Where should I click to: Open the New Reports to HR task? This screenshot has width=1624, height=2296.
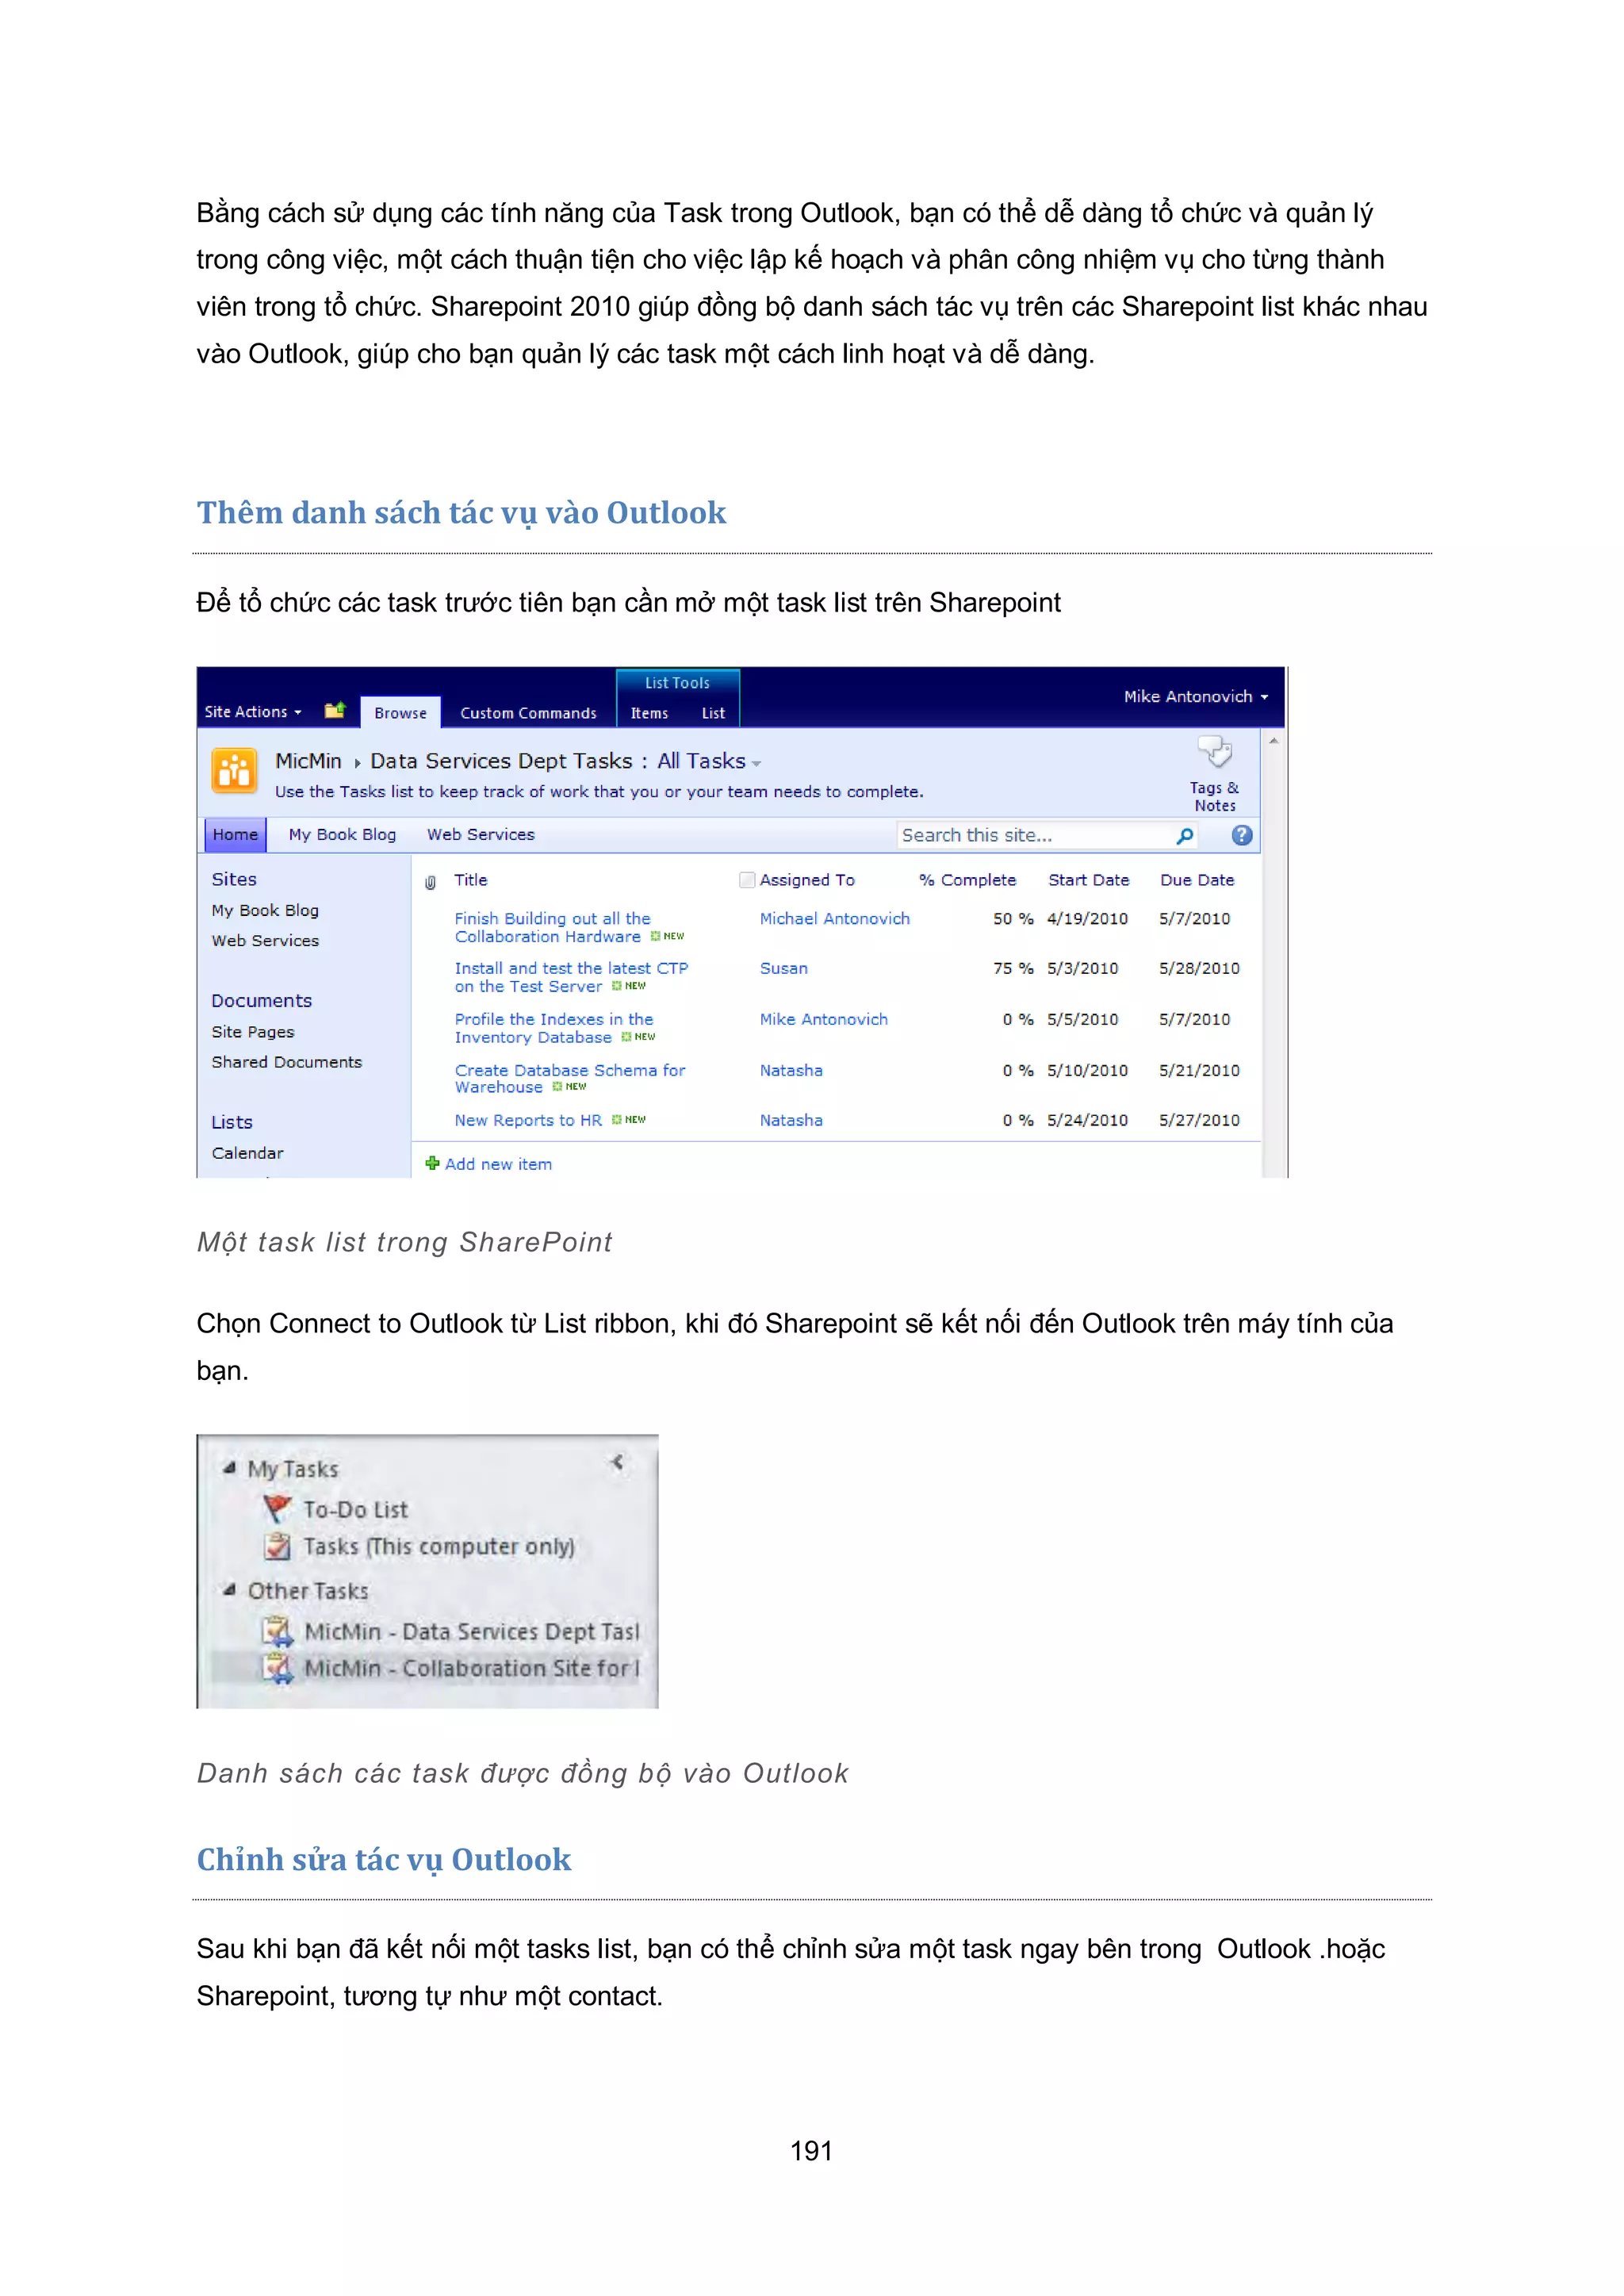528,1120
